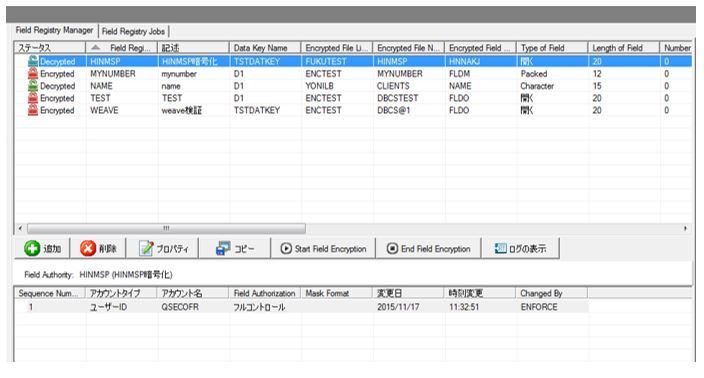Select the WEAVE field registry name

pyautogui.click(x=104, y=110)
